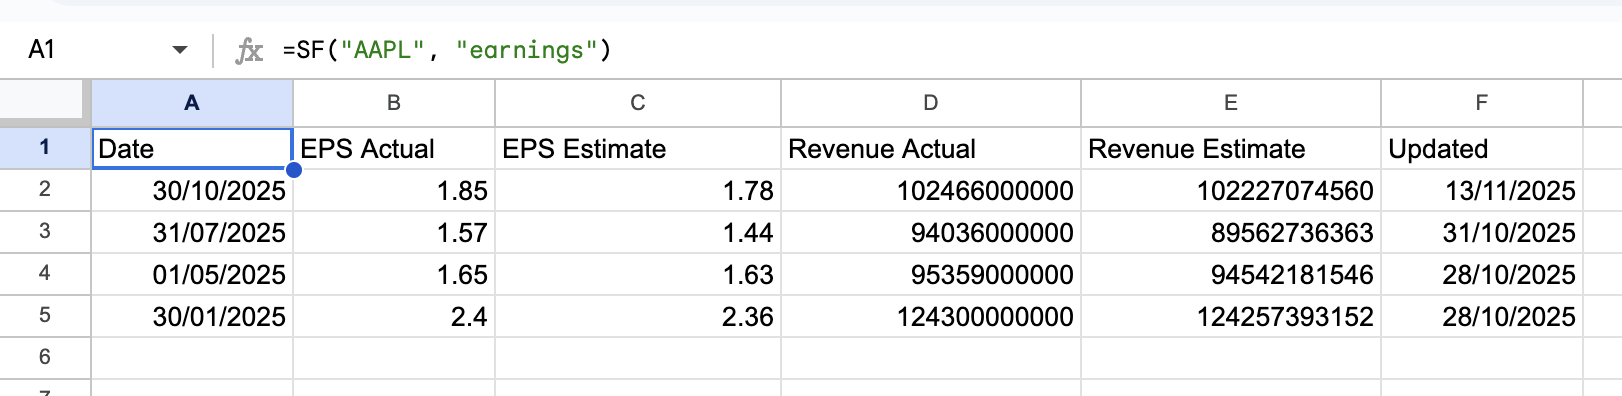Select revenue cell 124300000000

tap(931, 316)
